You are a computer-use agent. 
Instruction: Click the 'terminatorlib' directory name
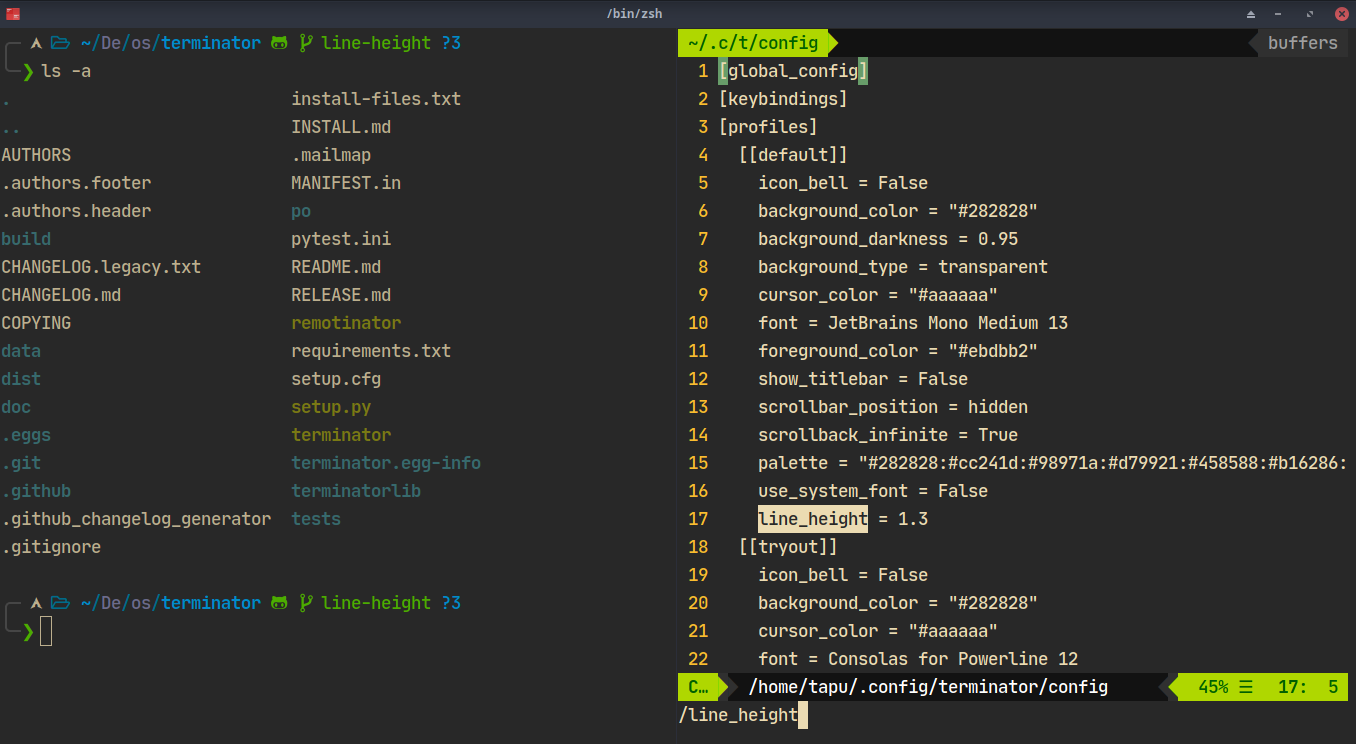click(356, 491)
